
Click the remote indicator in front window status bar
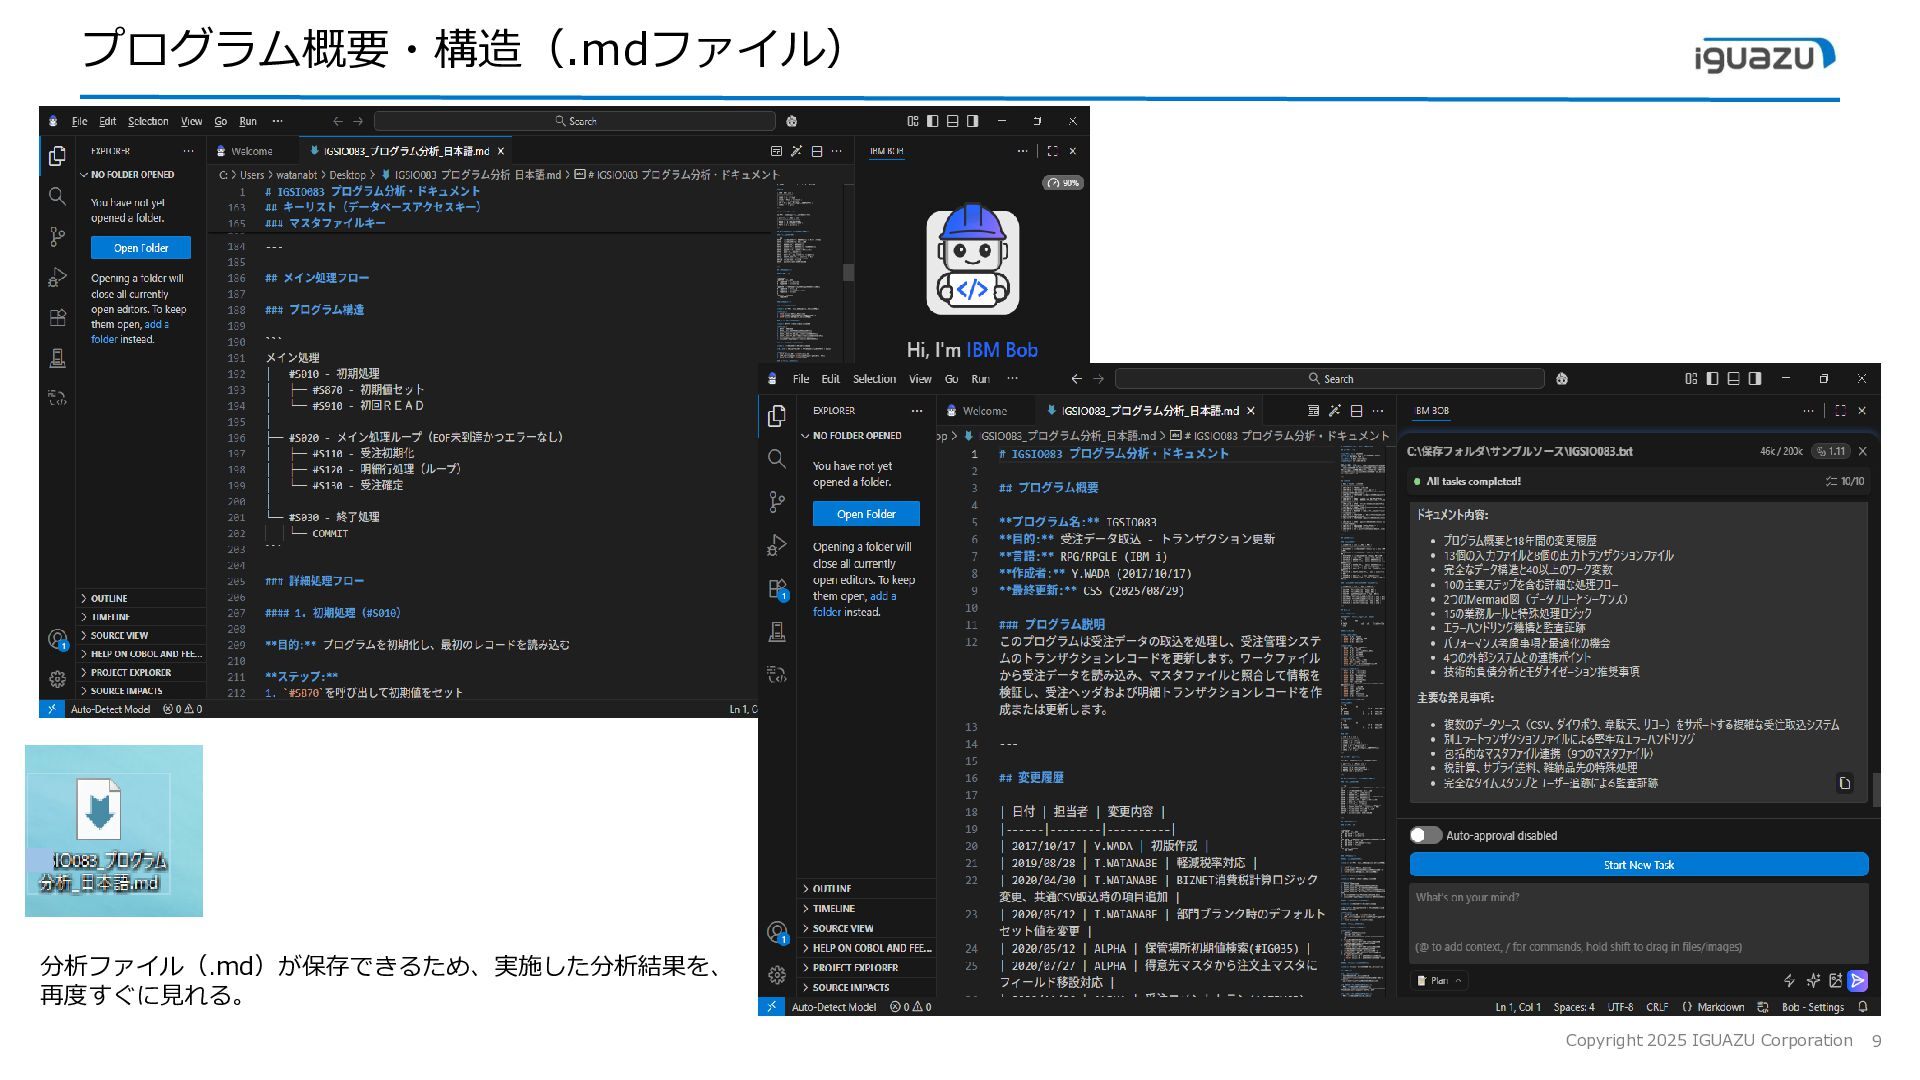[x=771, y=1007]
